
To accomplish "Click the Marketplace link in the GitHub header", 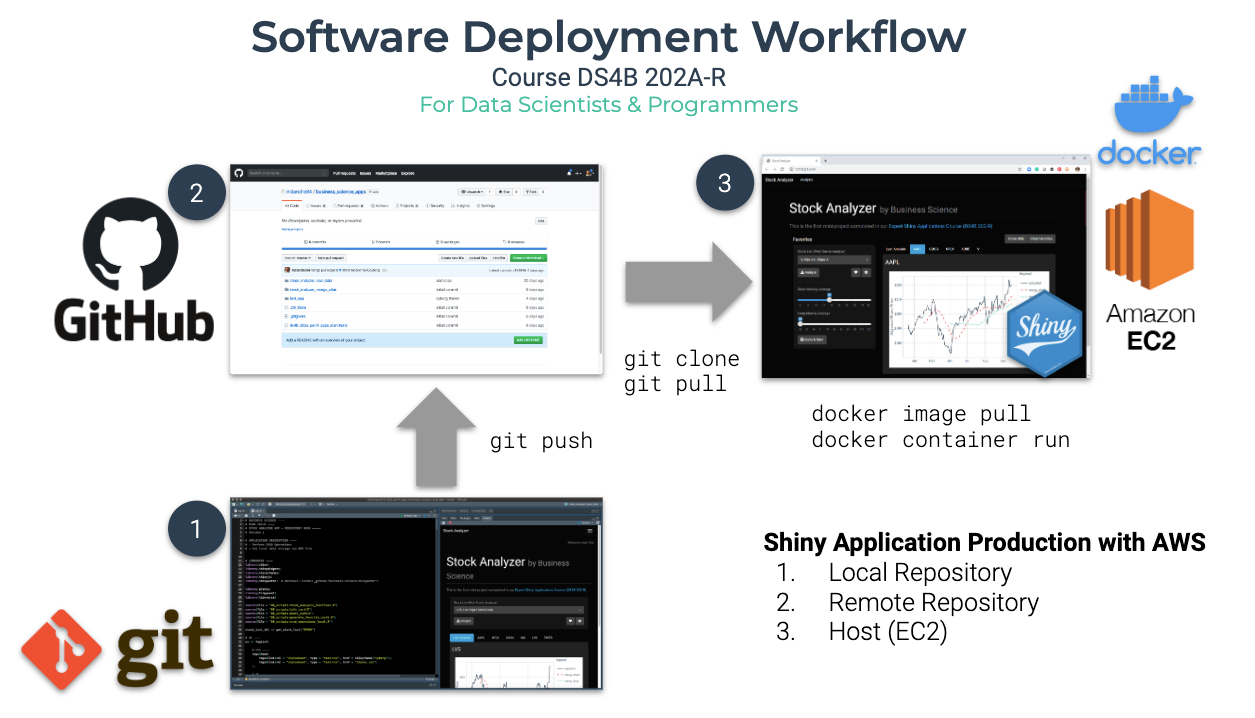I will pos(386,173).
